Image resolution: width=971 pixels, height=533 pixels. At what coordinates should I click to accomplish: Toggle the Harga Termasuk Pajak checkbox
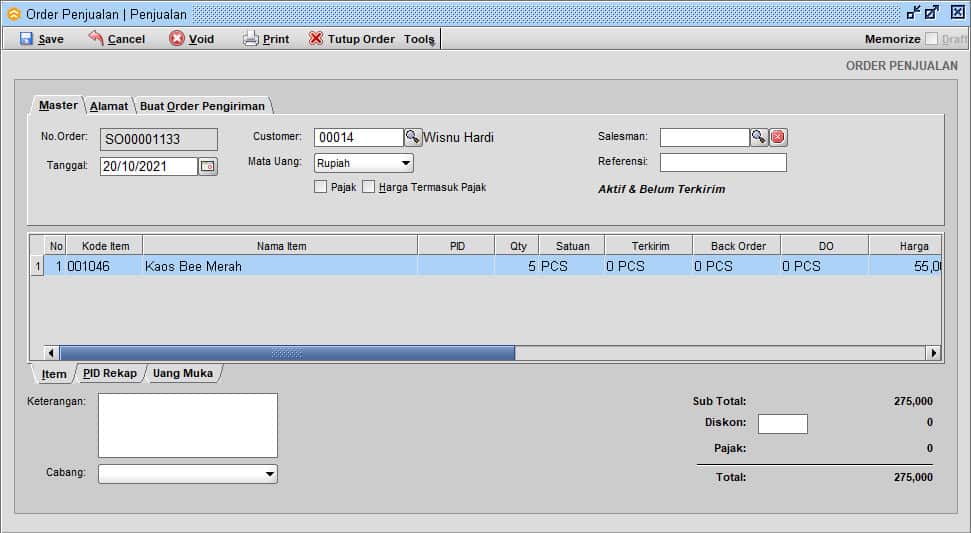[x=368, y=187]
